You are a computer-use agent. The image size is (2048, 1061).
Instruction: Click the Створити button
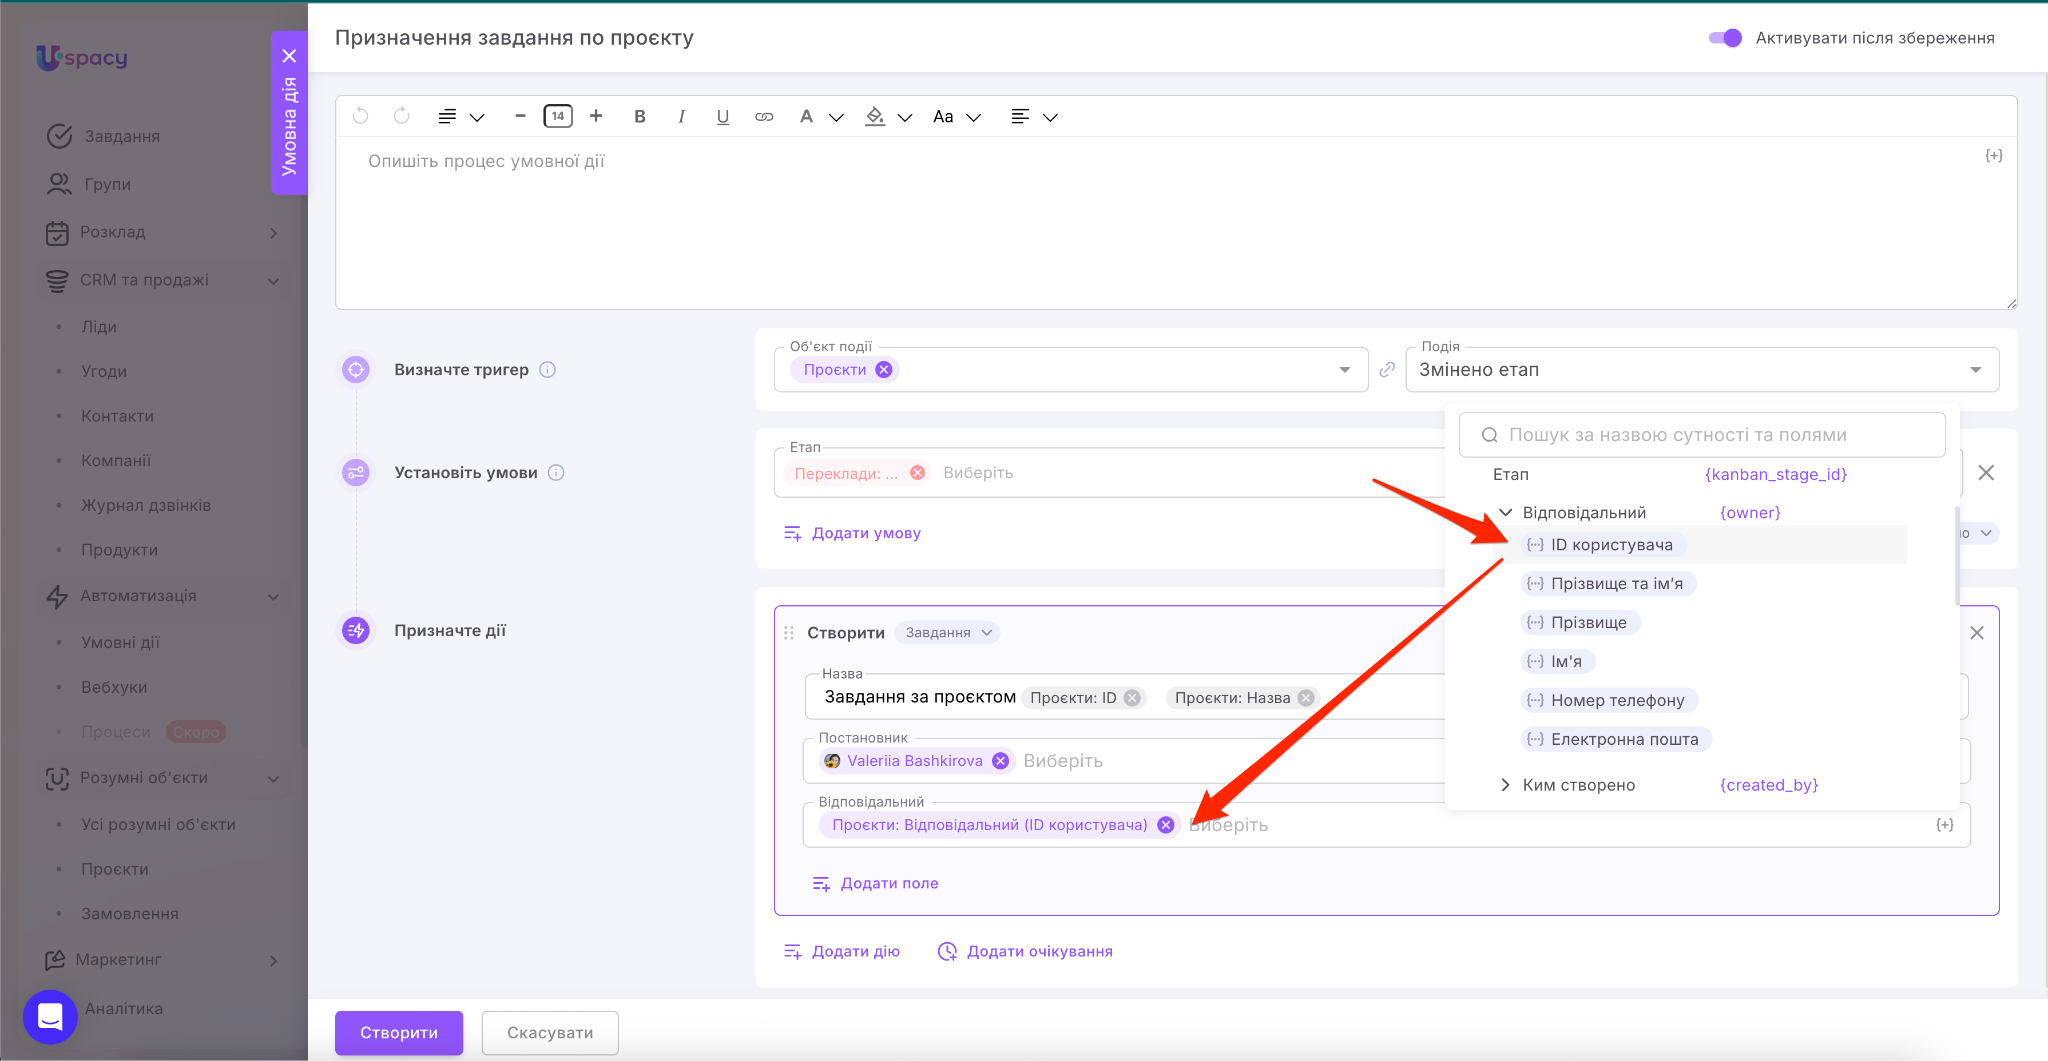(x=399, y=1032)
